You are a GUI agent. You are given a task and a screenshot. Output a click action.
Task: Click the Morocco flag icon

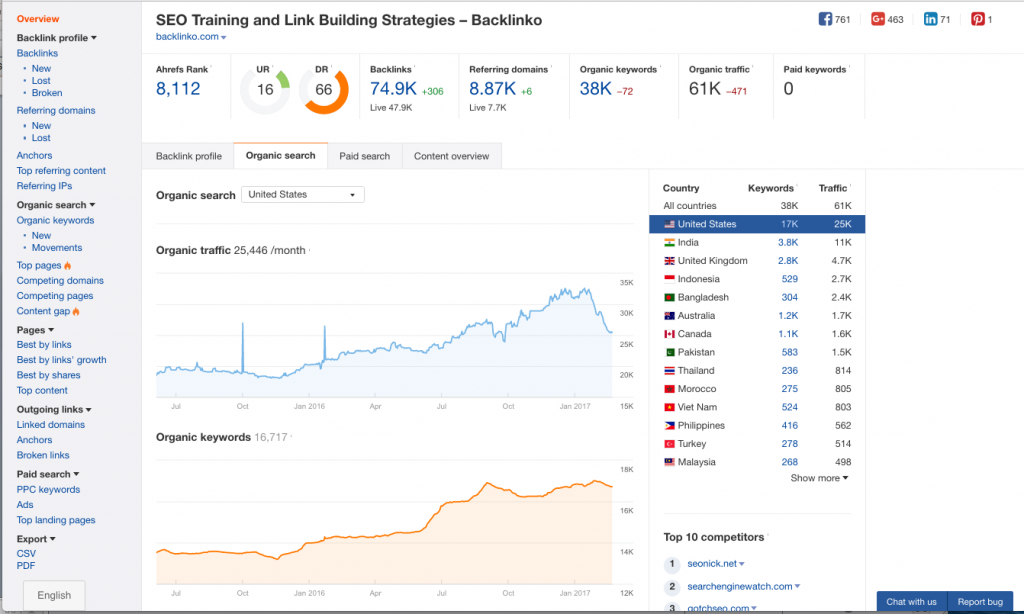pos(669,389)
